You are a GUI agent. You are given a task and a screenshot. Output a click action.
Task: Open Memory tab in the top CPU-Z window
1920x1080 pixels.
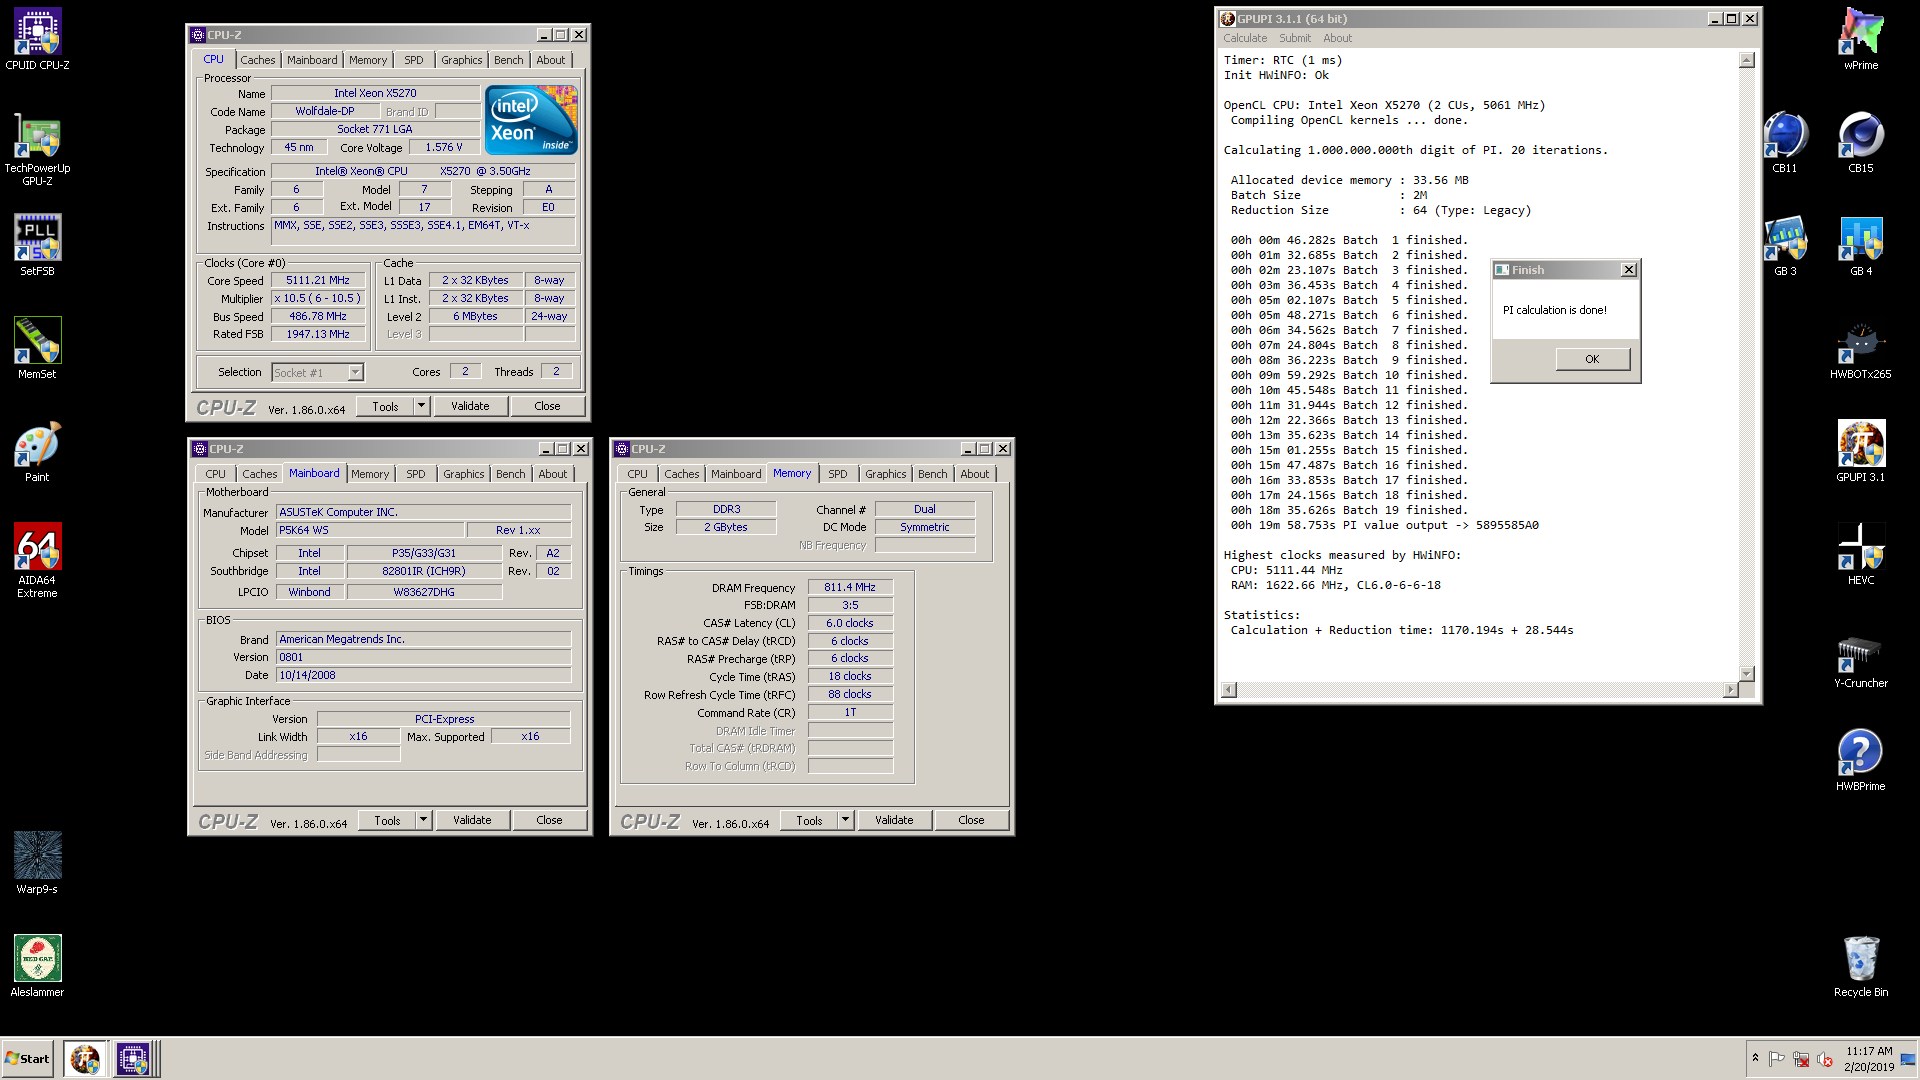pyautogui.click(x=367, y=60)
